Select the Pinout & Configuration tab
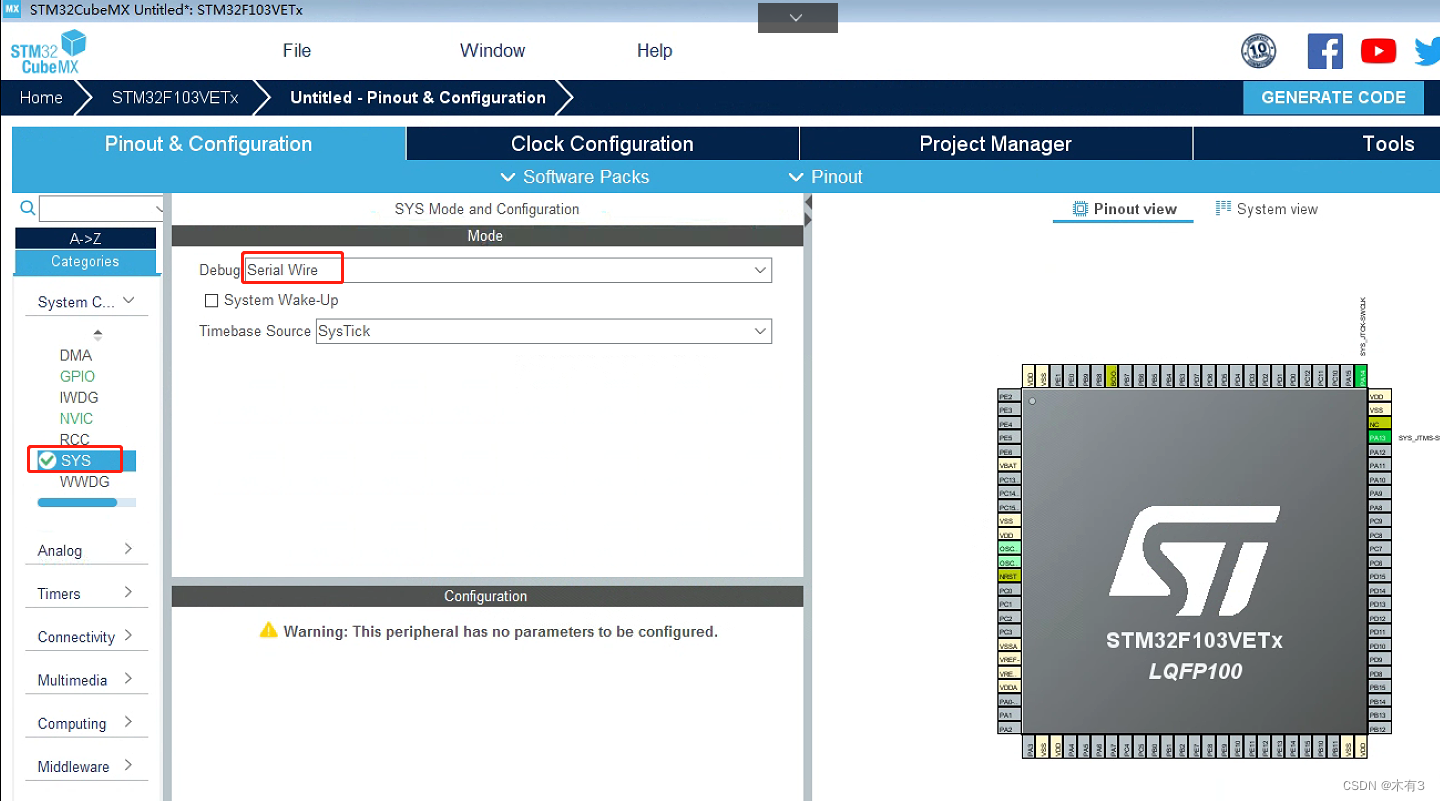The height and width of the screenshot is (801, 1440). pyautogui.click(x=208, y=144)
